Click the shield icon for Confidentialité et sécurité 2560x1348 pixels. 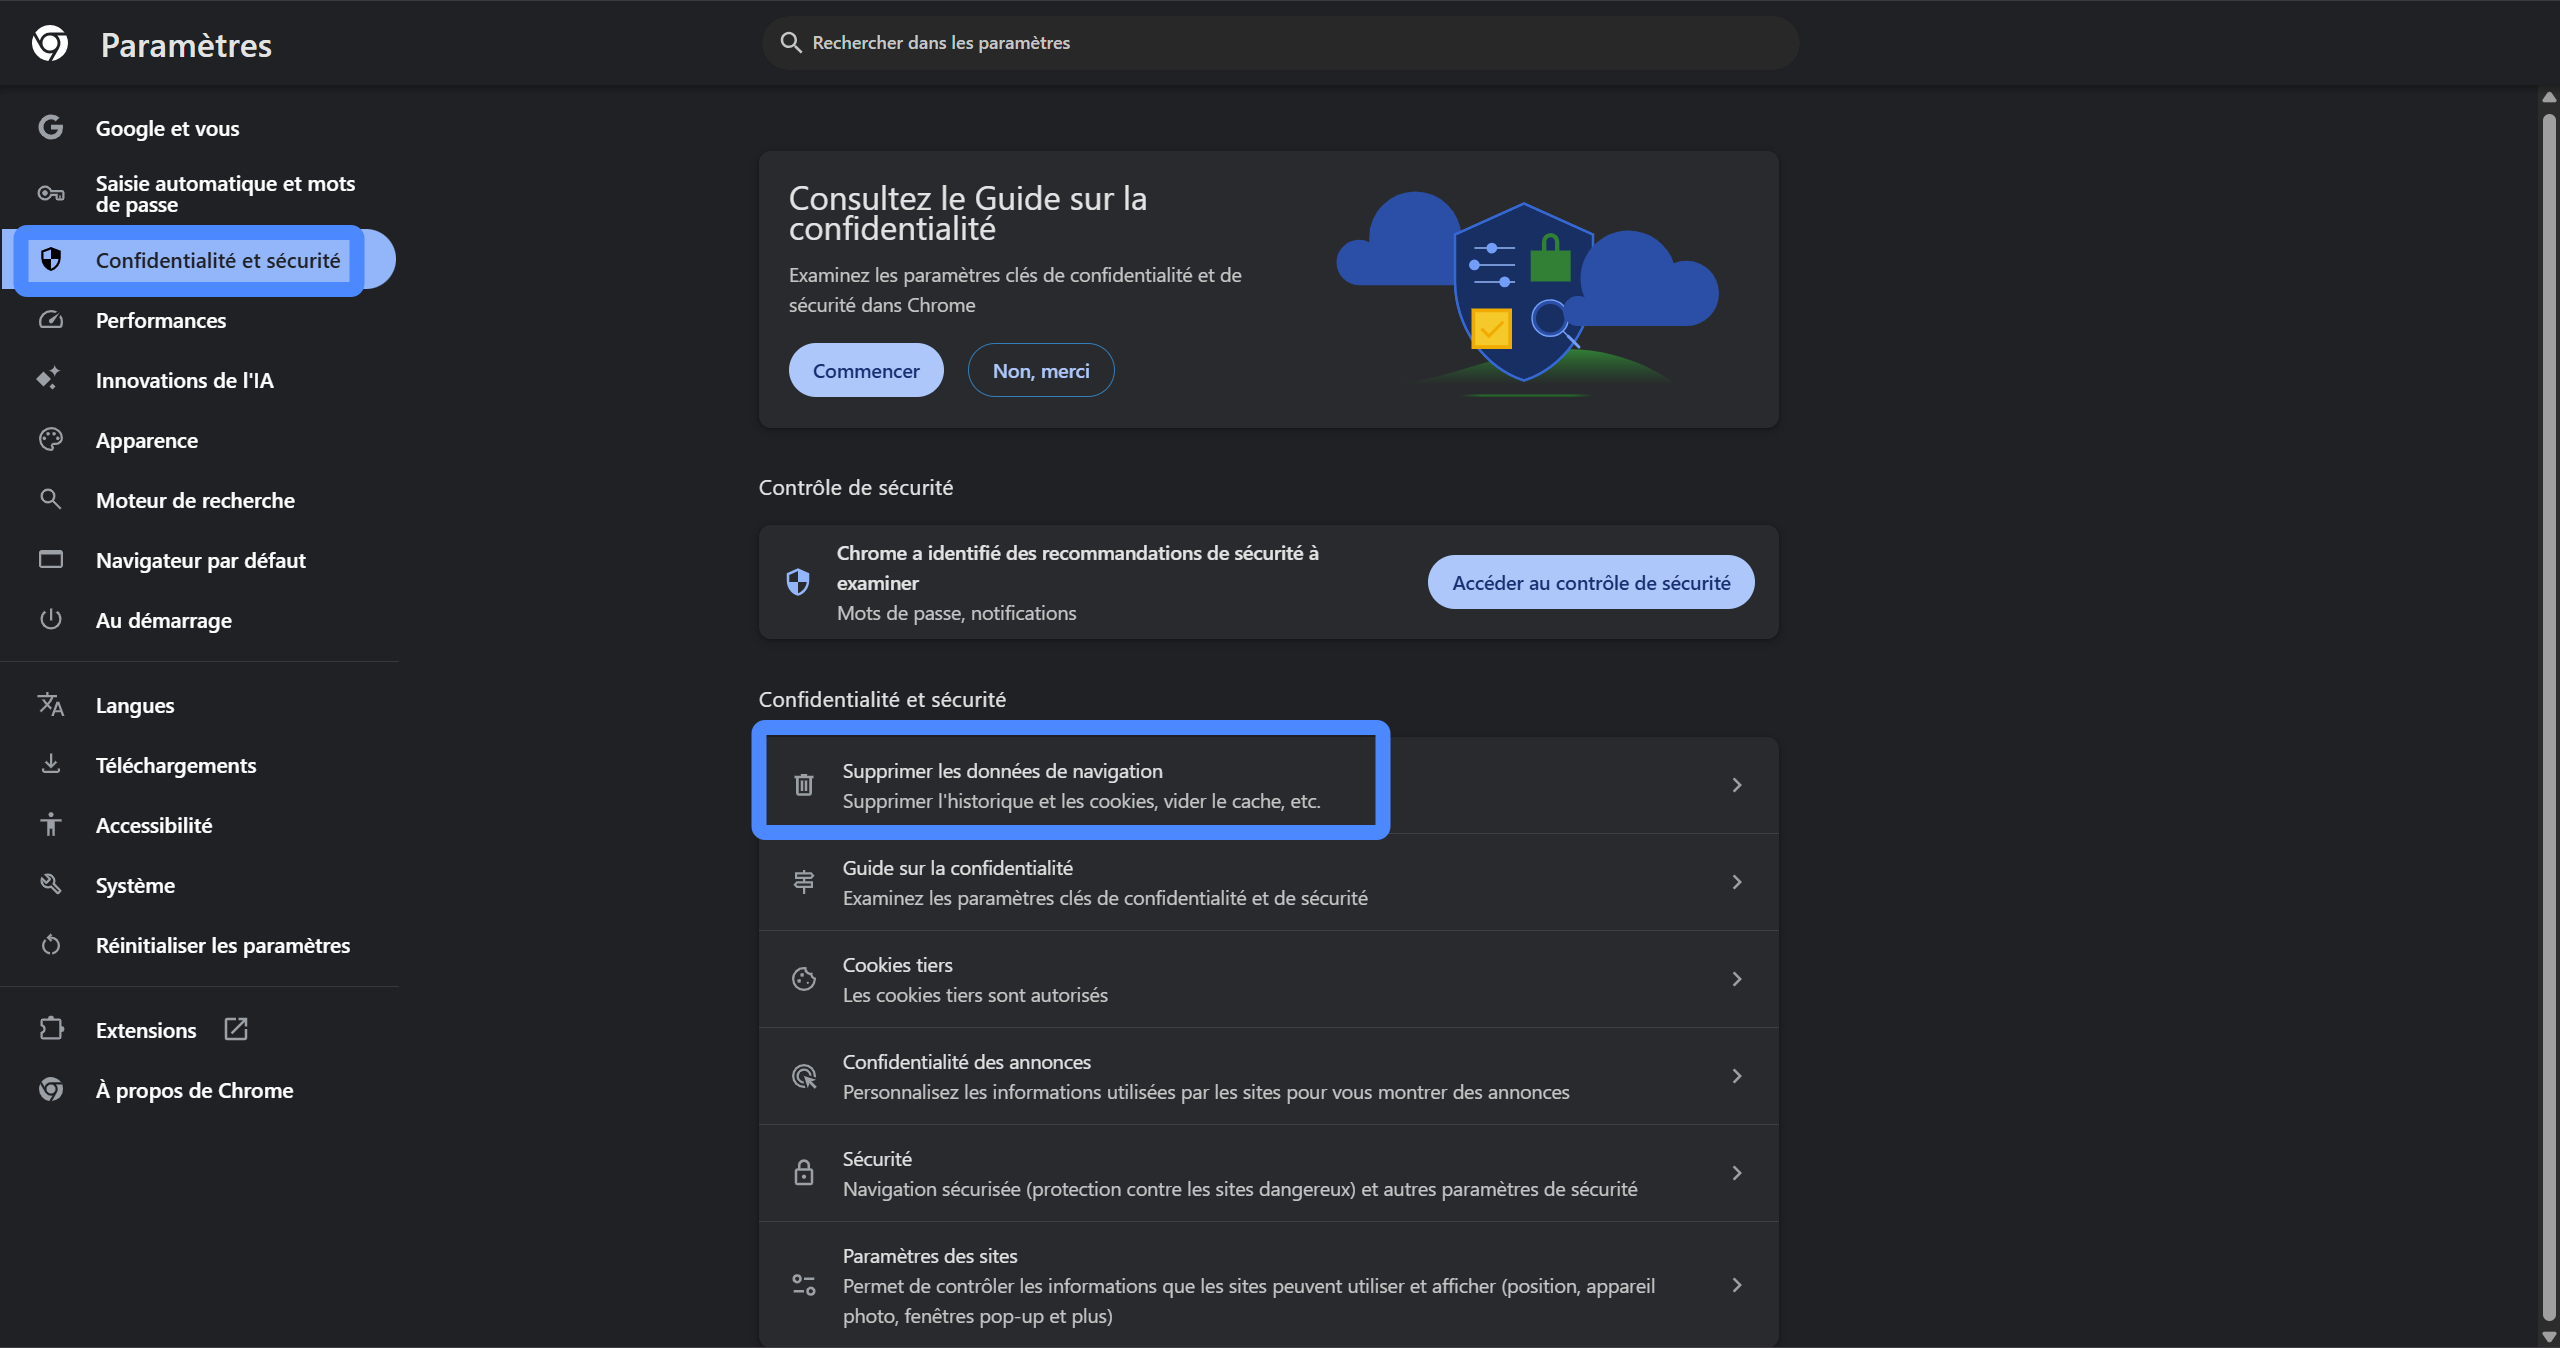(51, 259)
